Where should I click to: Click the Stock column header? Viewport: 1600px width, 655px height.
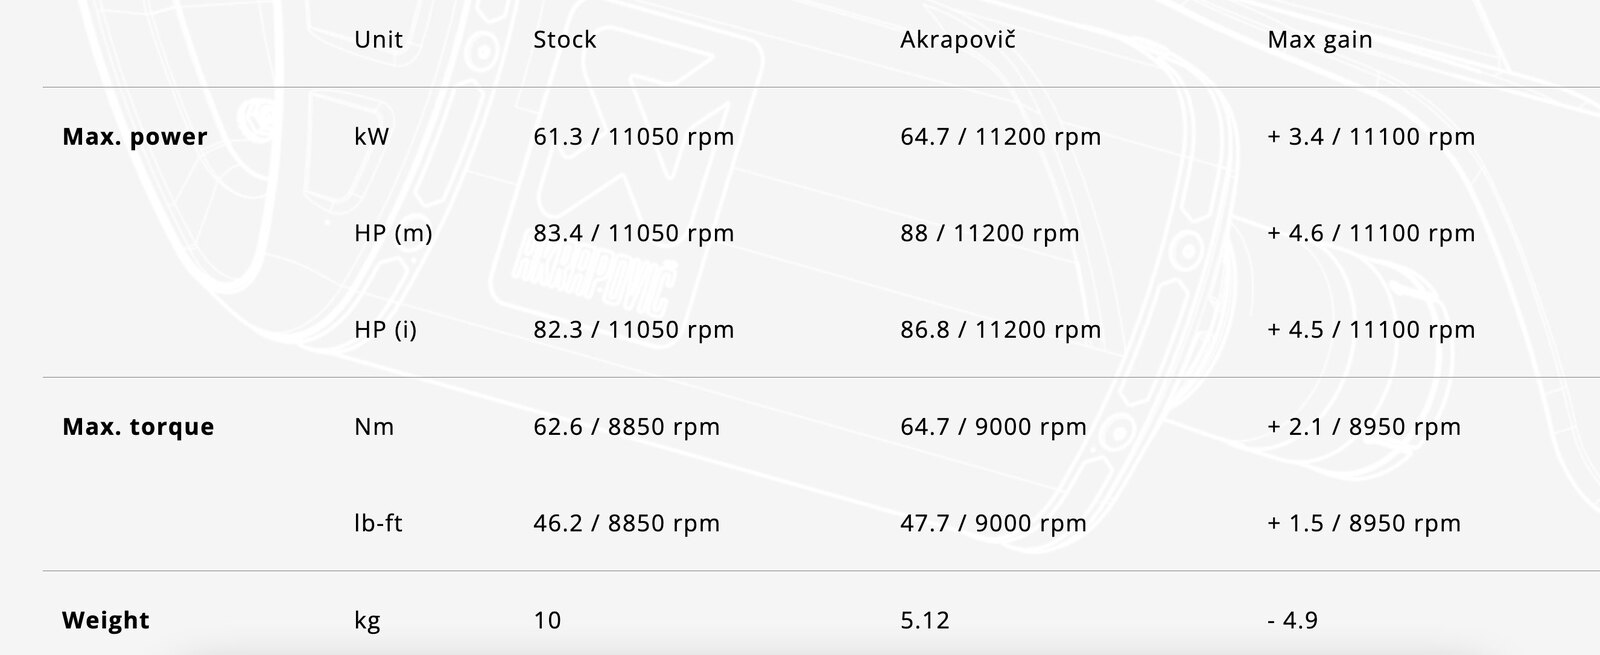564,40
